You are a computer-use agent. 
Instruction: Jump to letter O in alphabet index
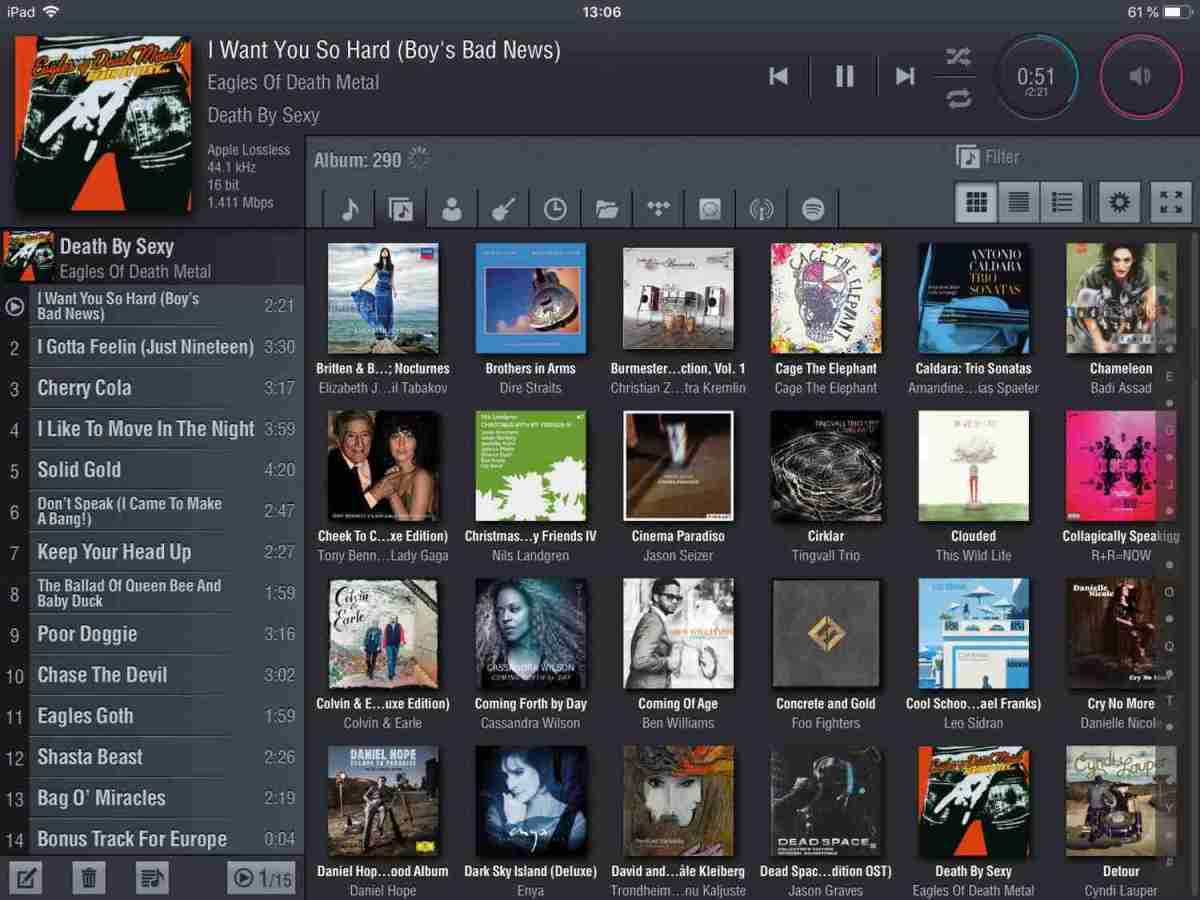pyautogui.click(x=1169, y=592)
